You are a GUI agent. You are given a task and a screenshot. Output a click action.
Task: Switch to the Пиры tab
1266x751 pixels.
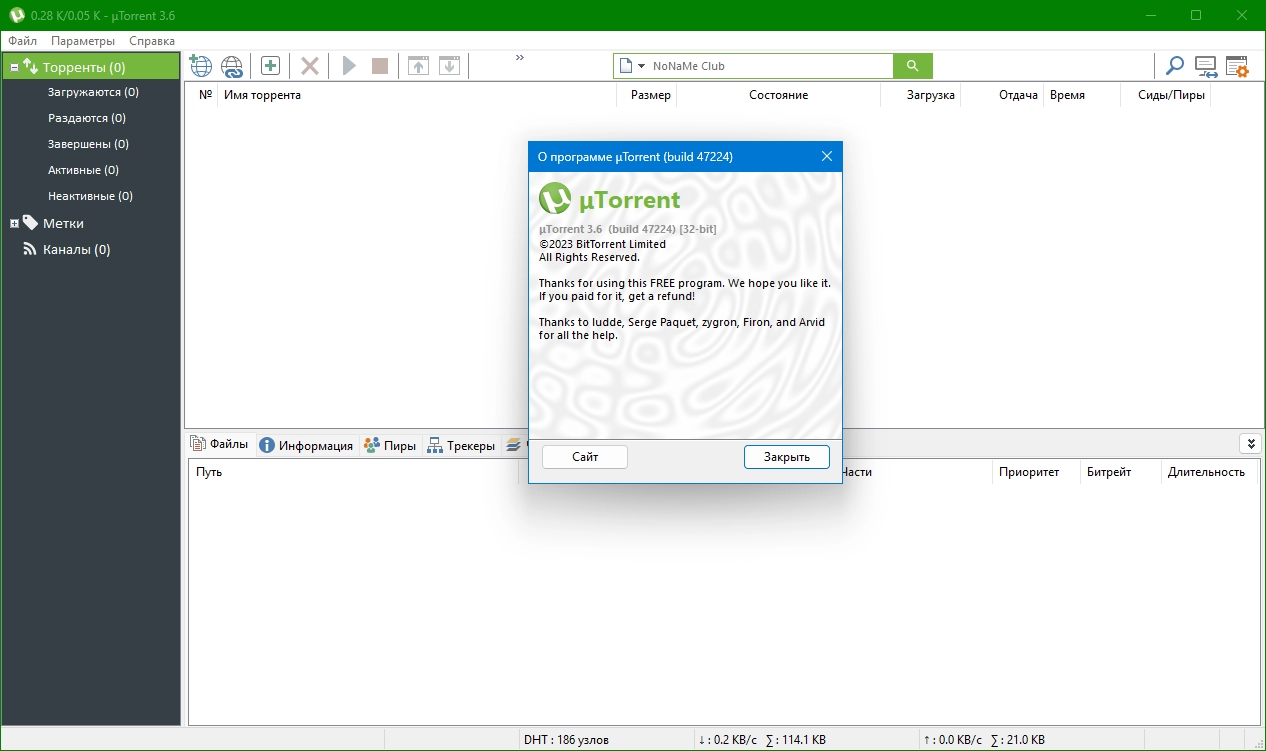pyautogui.click(x=390, y=446)
